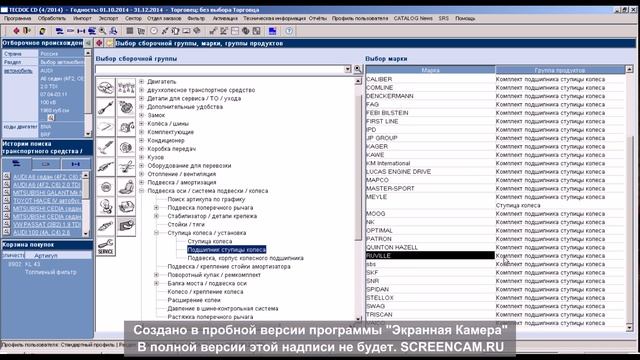Click the red diamond icon in blue header bar

pyautogui.click(x=99, y=43)
